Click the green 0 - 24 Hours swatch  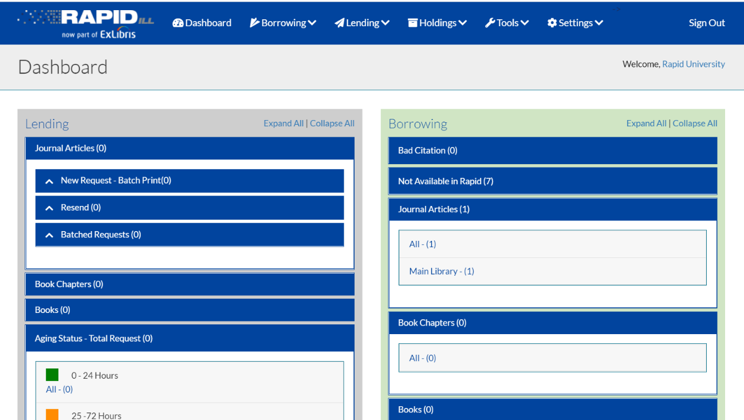52,375
